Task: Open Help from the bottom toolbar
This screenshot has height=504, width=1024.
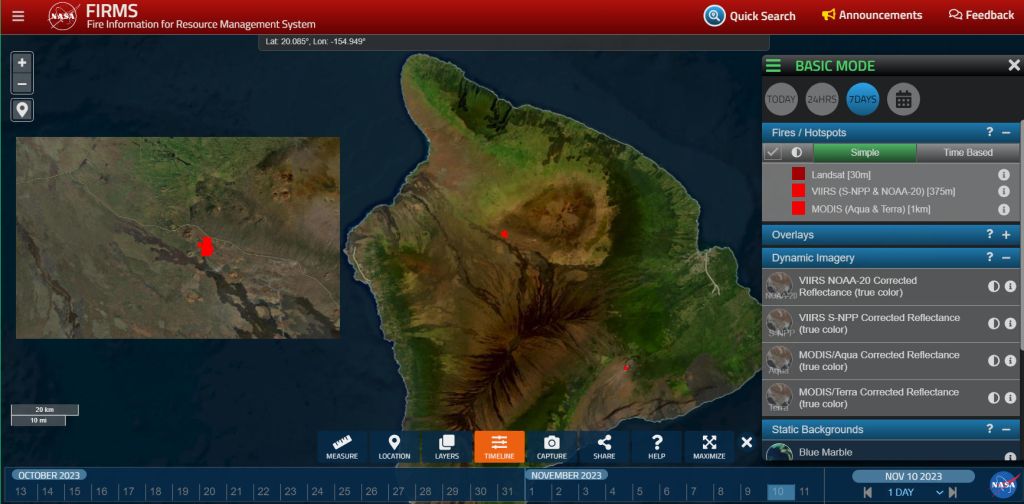Action: (657, 447)
